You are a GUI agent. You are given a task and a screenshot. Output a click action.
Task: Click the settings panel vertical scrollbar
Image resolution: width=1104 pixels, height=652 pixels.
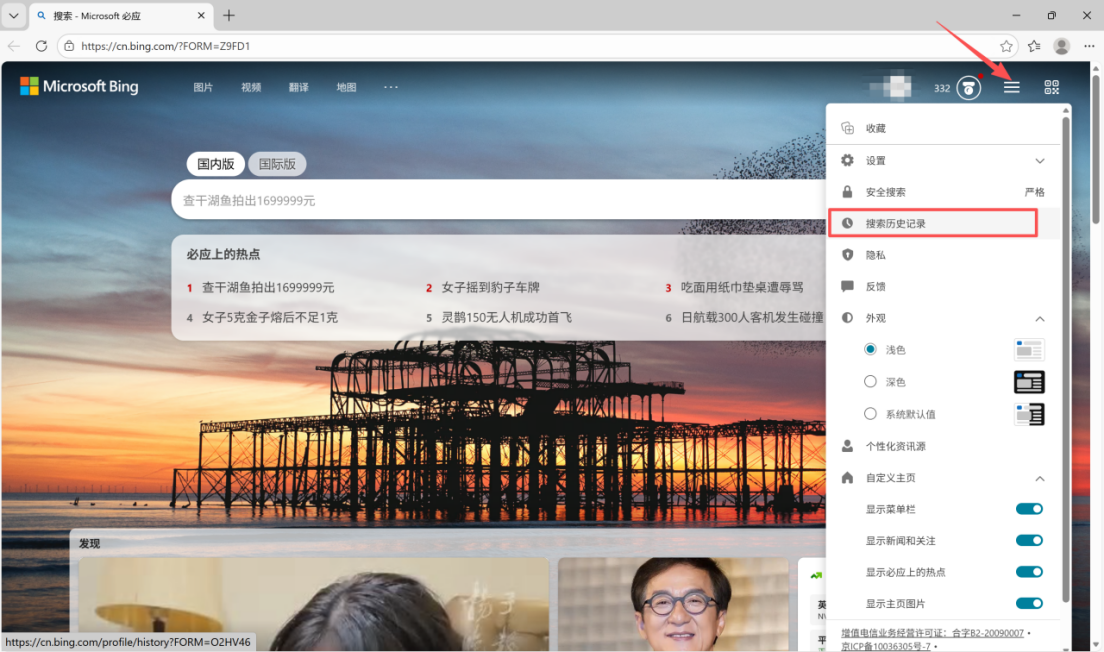[1065, 350]
